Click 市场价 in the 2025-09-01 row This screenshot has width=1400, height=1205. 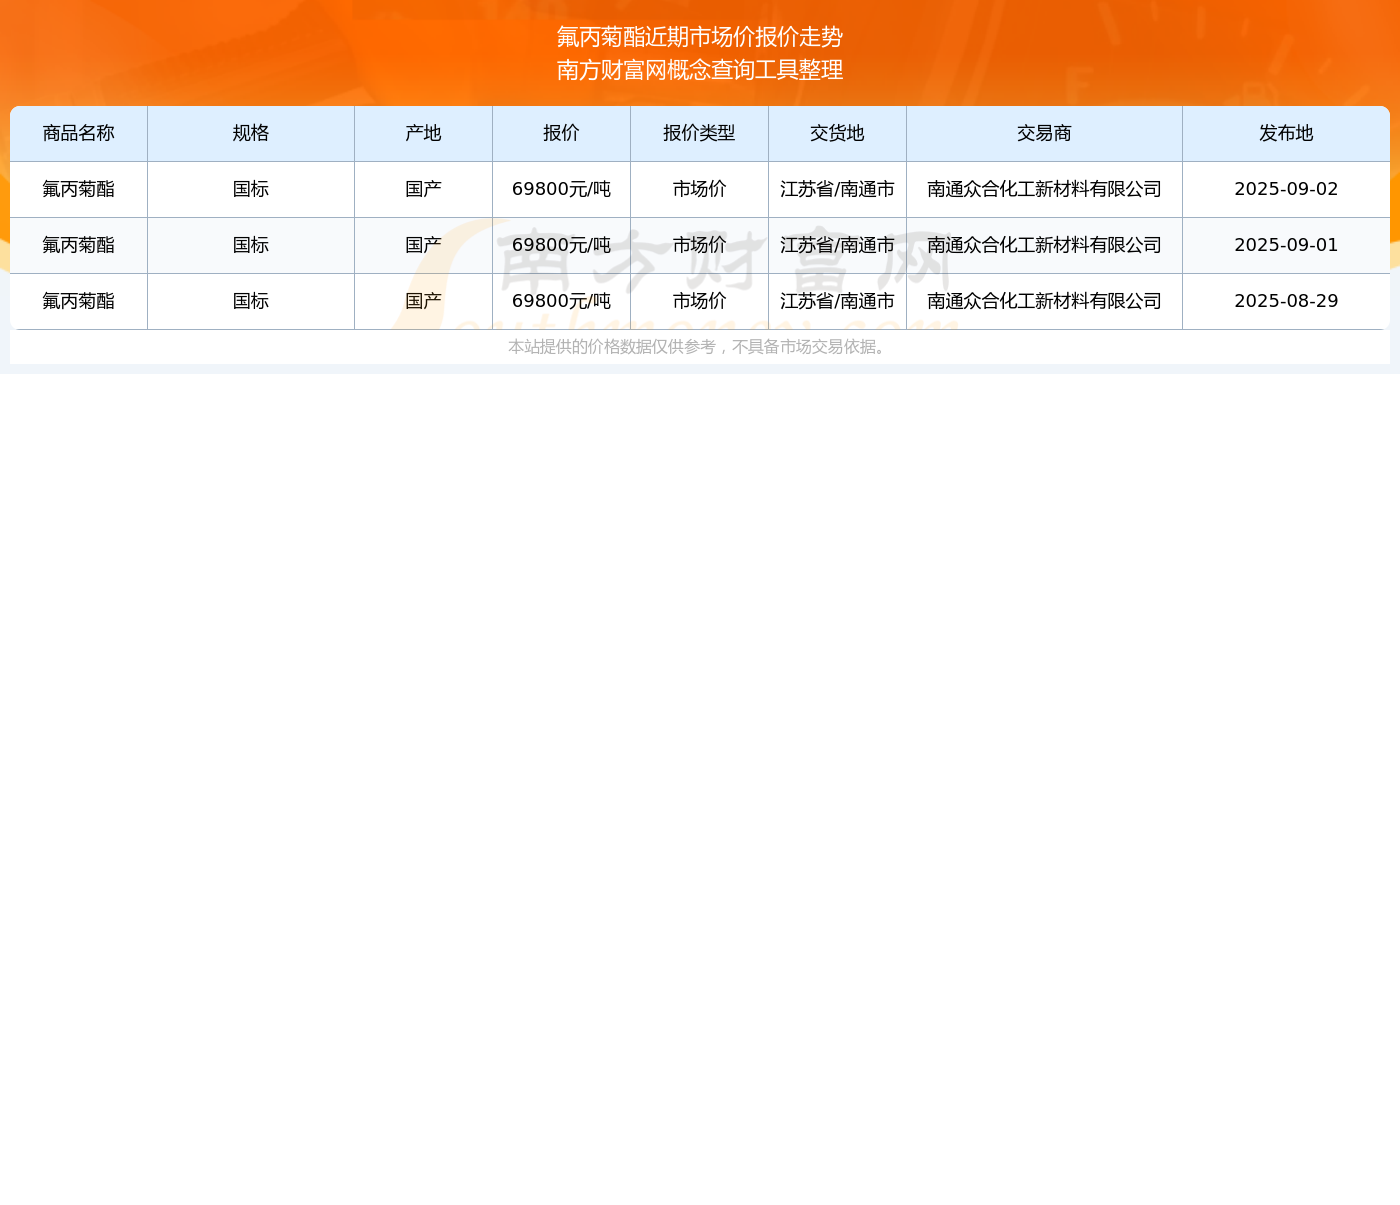[700, 245]
